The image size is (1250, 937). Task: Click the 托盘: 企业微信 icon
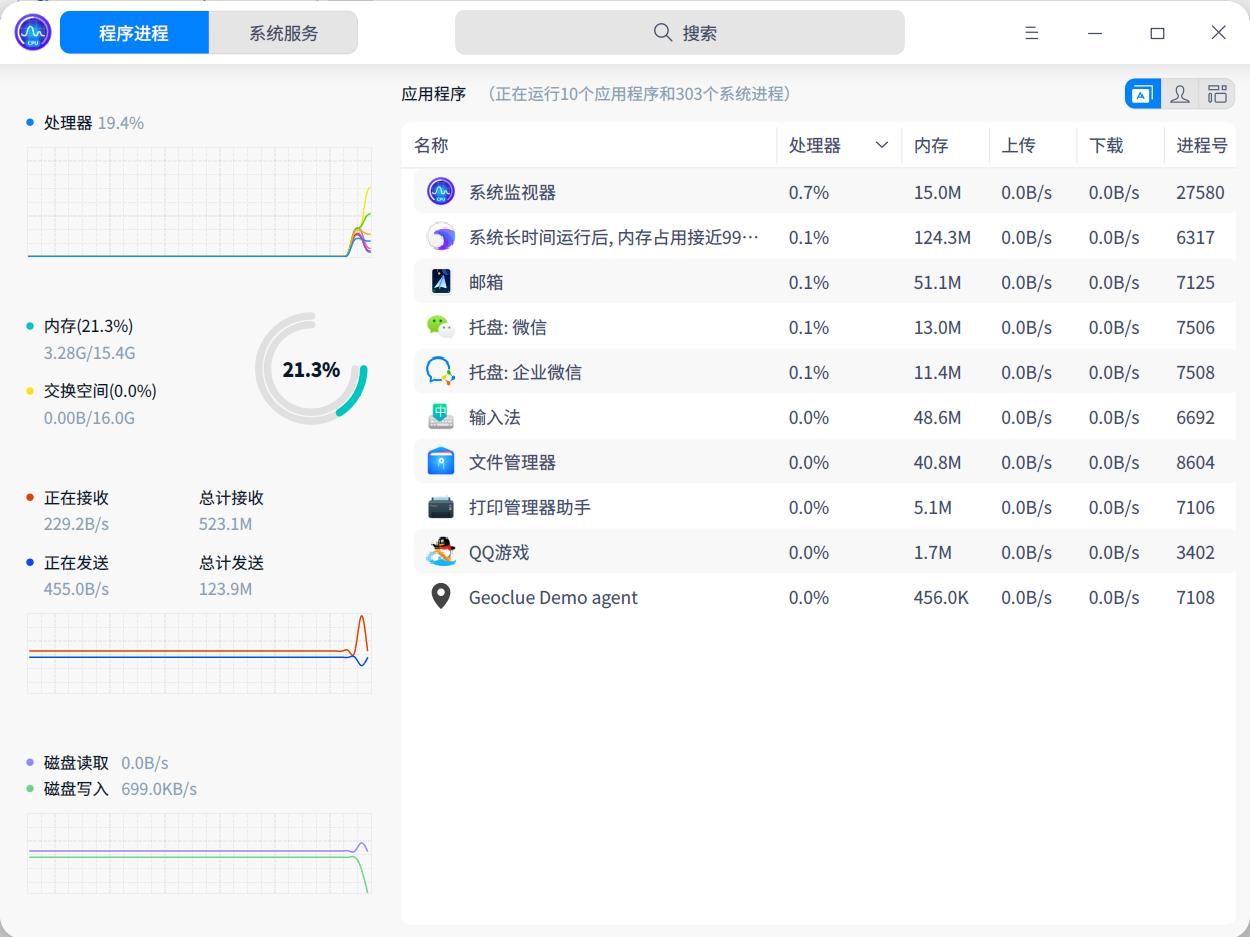441,372
